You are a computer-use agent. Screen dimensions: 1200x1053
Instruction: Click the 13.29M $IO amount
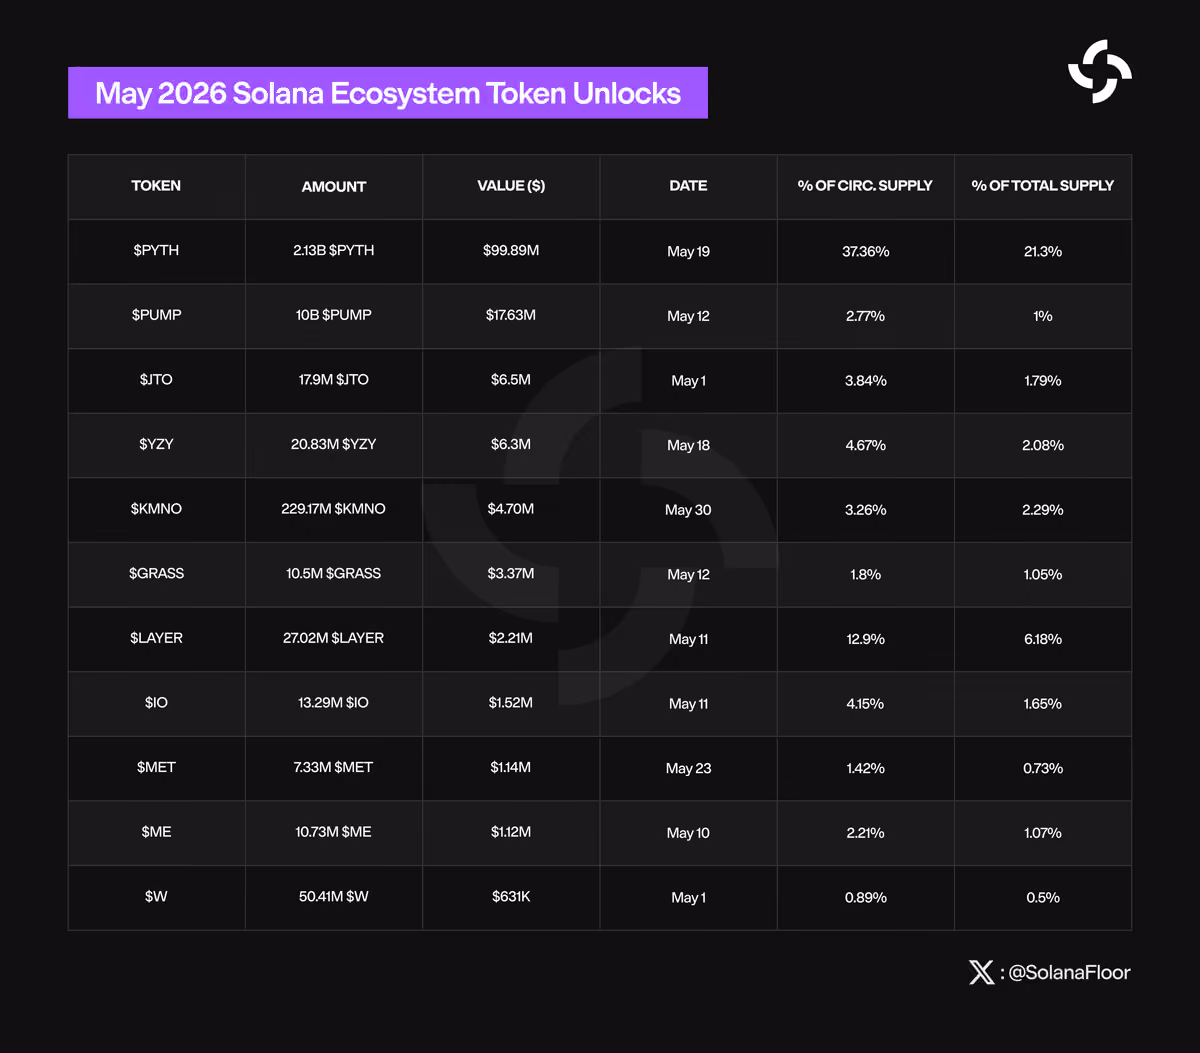[334, 702]
